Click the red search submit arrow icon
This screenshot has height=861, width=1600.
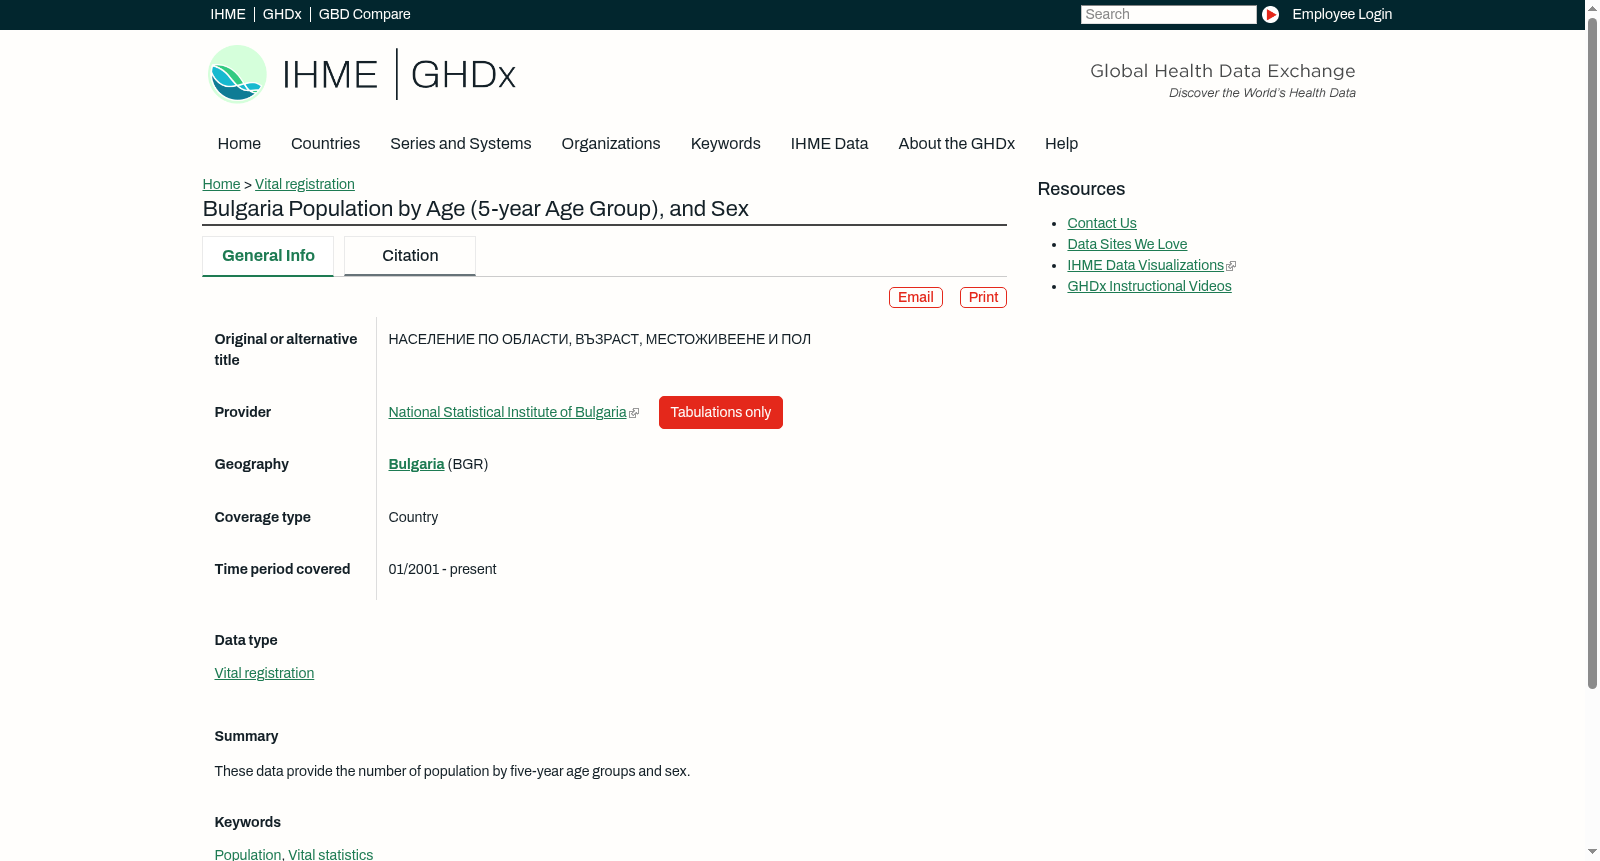point(1270,14)
